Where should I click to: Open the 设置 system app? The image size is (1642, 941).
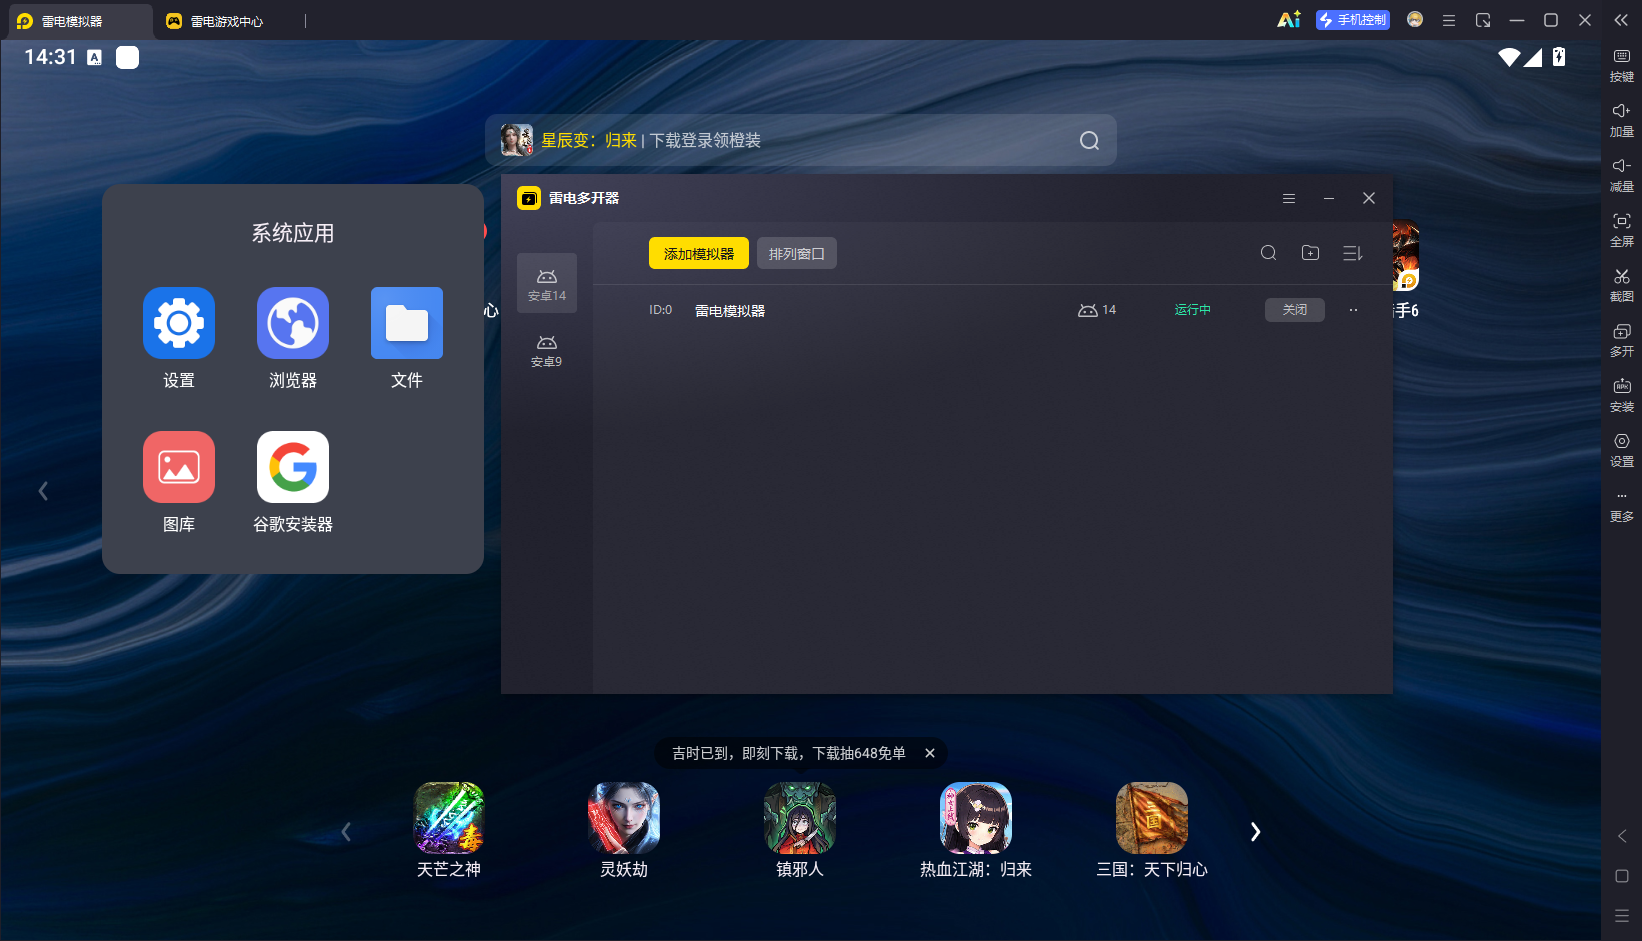coord(179,323)
